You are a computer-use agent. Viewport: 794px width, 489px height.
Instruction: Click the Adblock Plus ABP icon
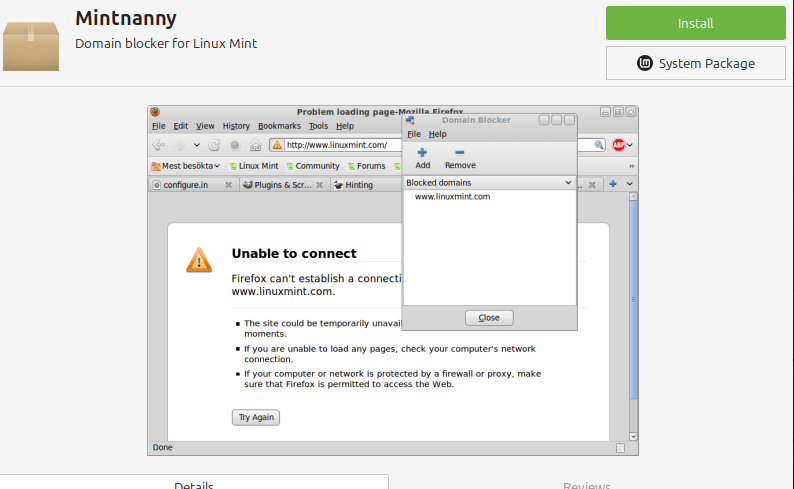click(618, 145)
